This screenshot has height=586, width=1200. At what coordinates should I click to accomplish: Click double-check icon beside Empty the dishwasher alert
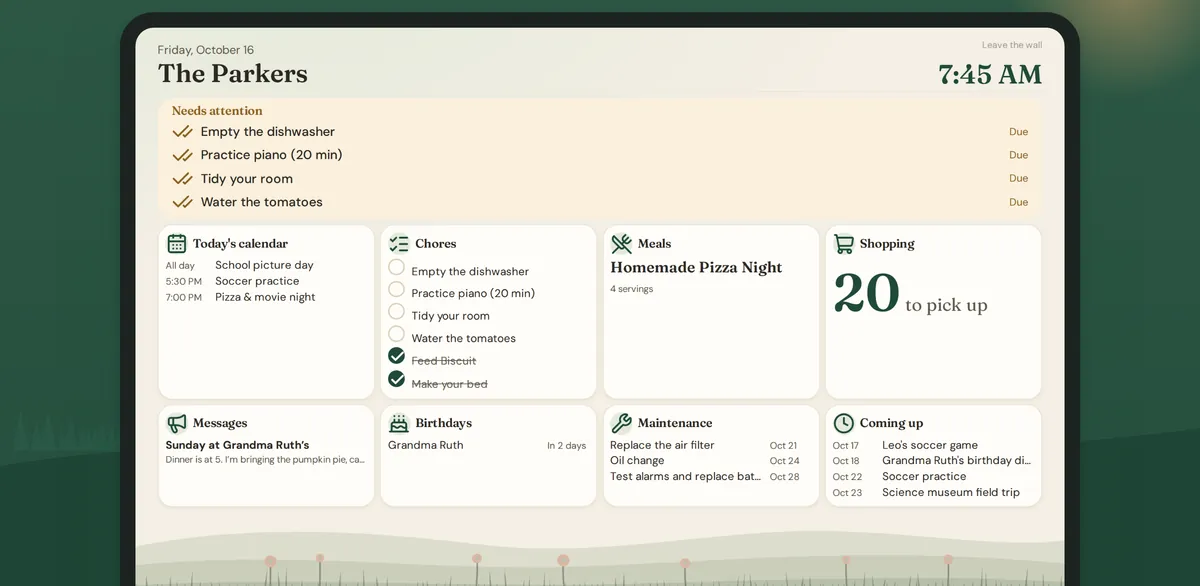[182, 132]
